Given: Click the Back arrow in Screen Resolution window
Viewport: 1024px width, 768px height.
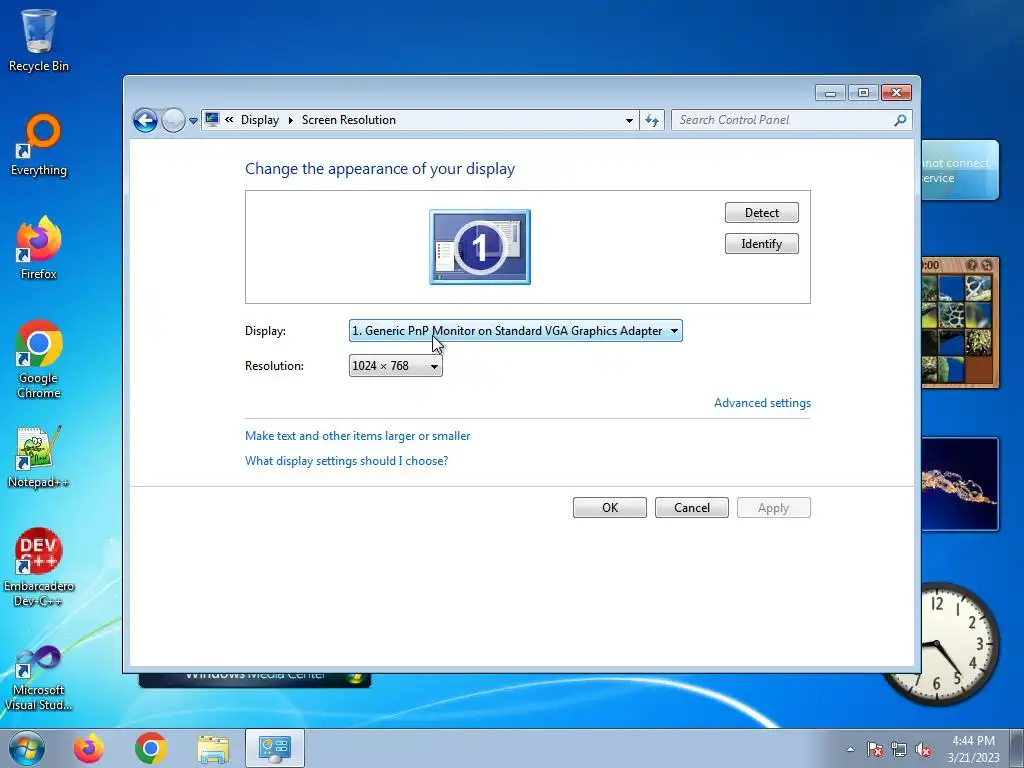Looking at the screenshot, I should tap(145, 120).
